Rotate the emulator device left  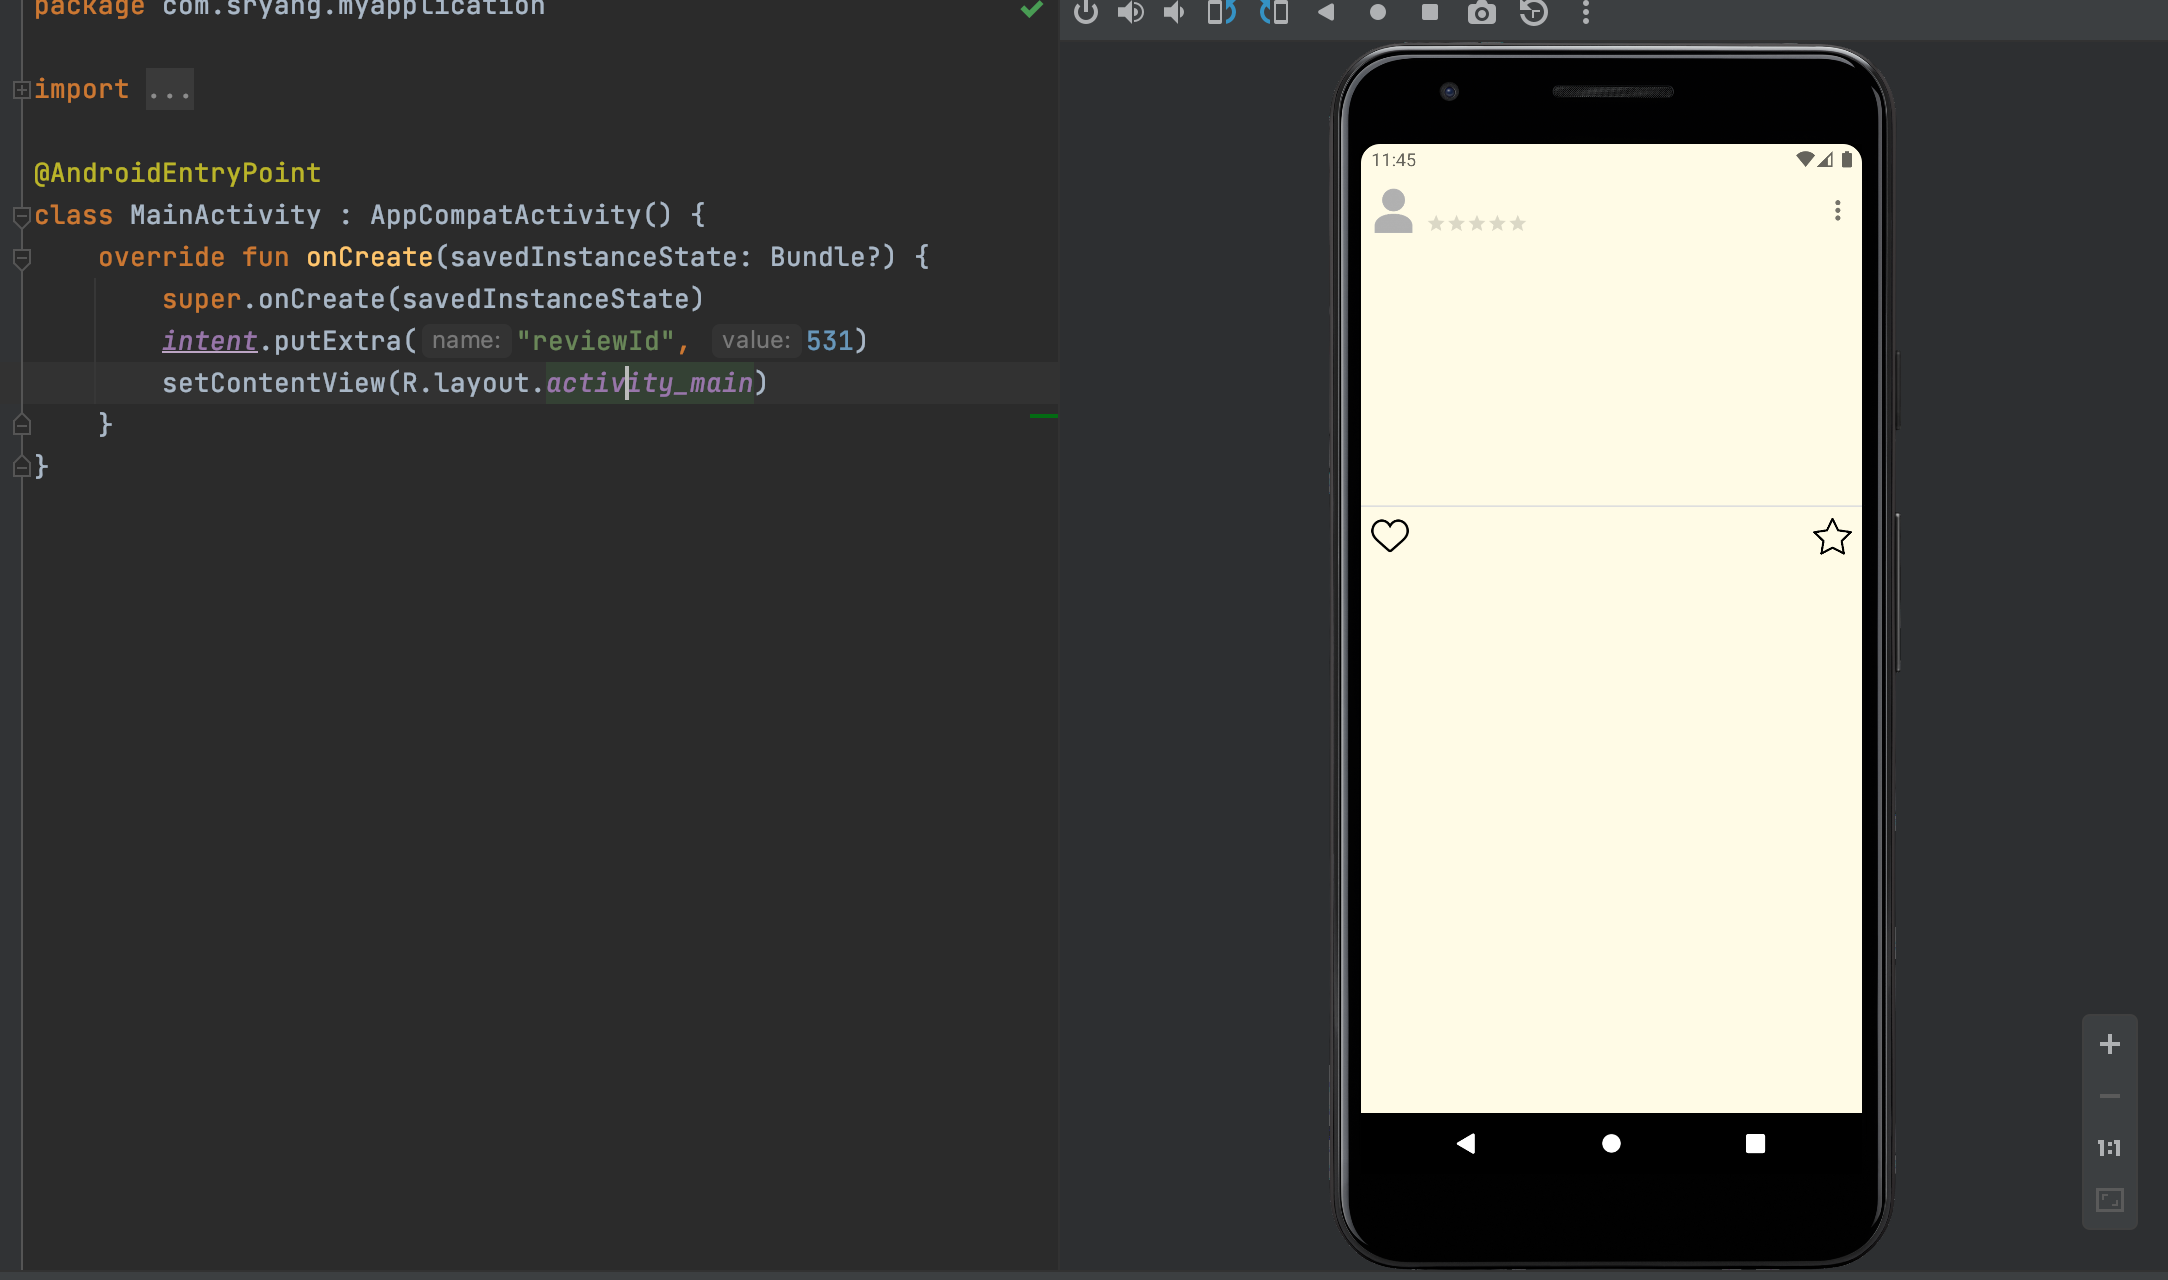point(1221,13)
